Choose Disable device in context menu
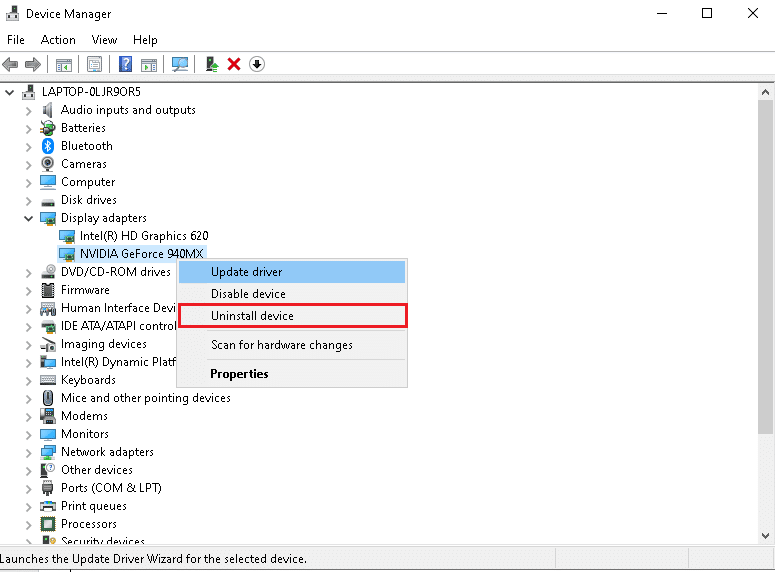775x572 pixels. [x=248, y=294]
